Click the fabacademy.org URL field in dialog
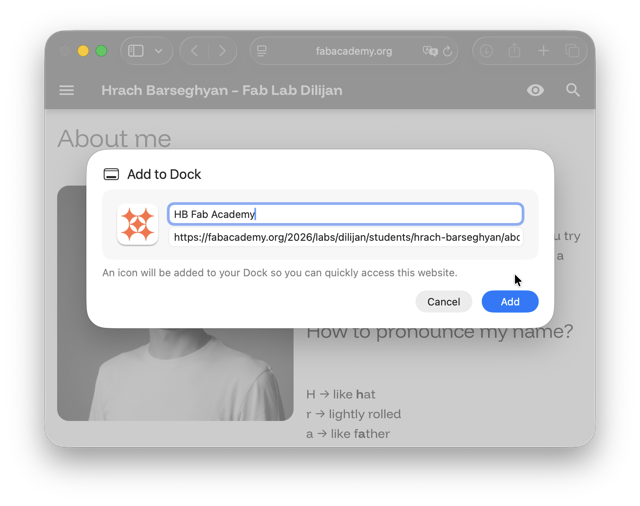 345,237
